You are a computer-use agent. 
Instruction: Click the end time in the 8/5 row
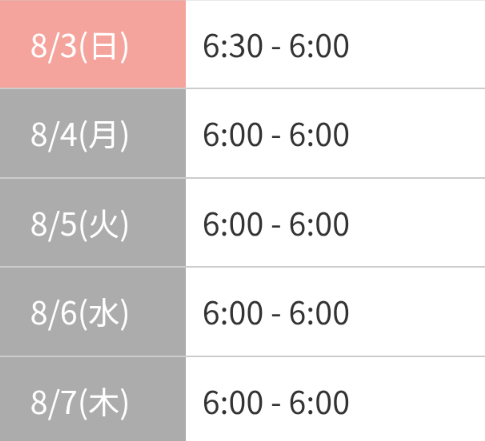(319, 224)
